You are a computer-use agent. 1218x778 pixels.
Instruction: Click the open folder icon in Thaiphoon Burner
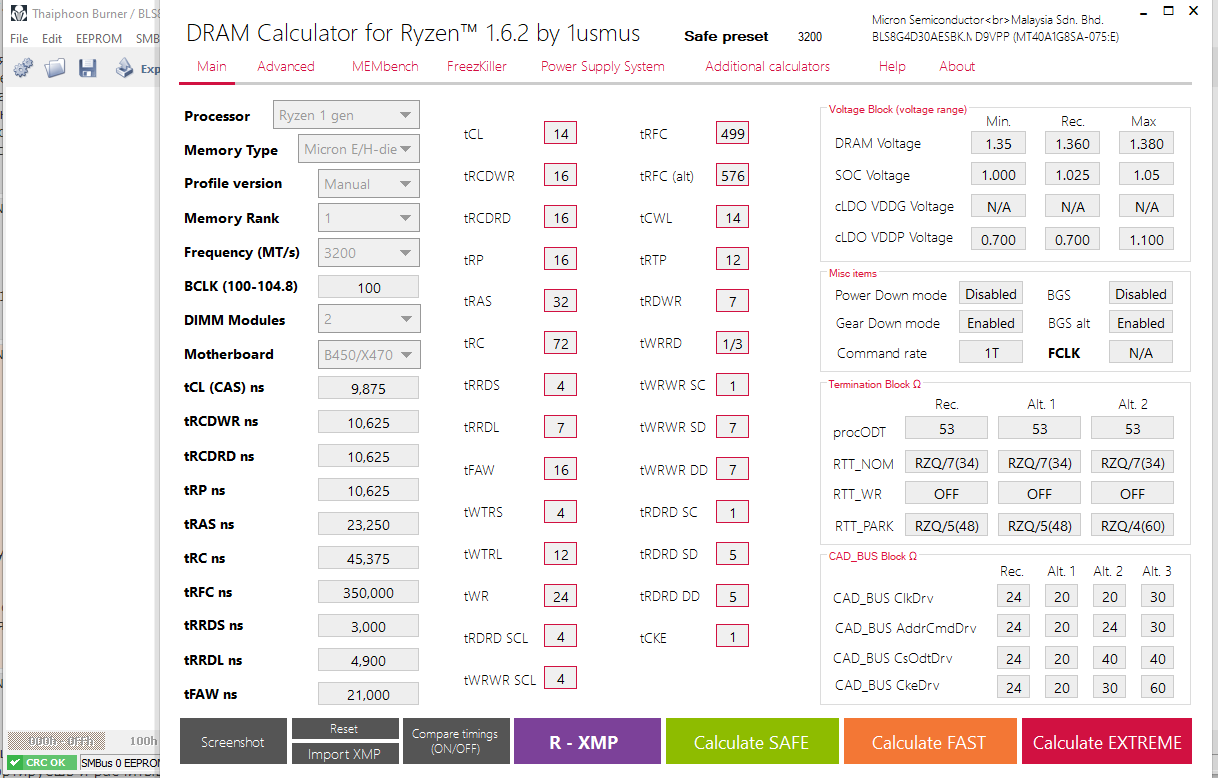tap(55, 68)
